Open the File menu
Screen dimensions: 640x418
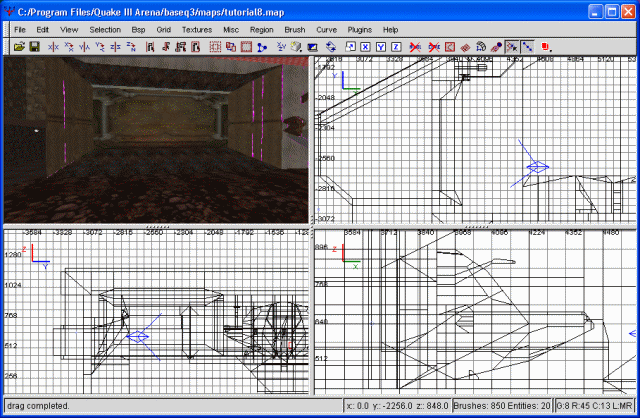(x=20, y=30)
